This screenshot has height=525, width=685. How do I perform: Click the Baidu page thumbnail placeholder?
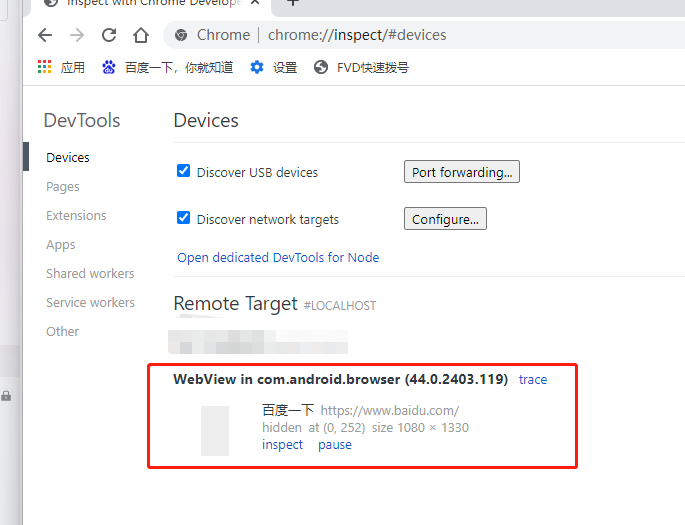[x=215, y=431]
